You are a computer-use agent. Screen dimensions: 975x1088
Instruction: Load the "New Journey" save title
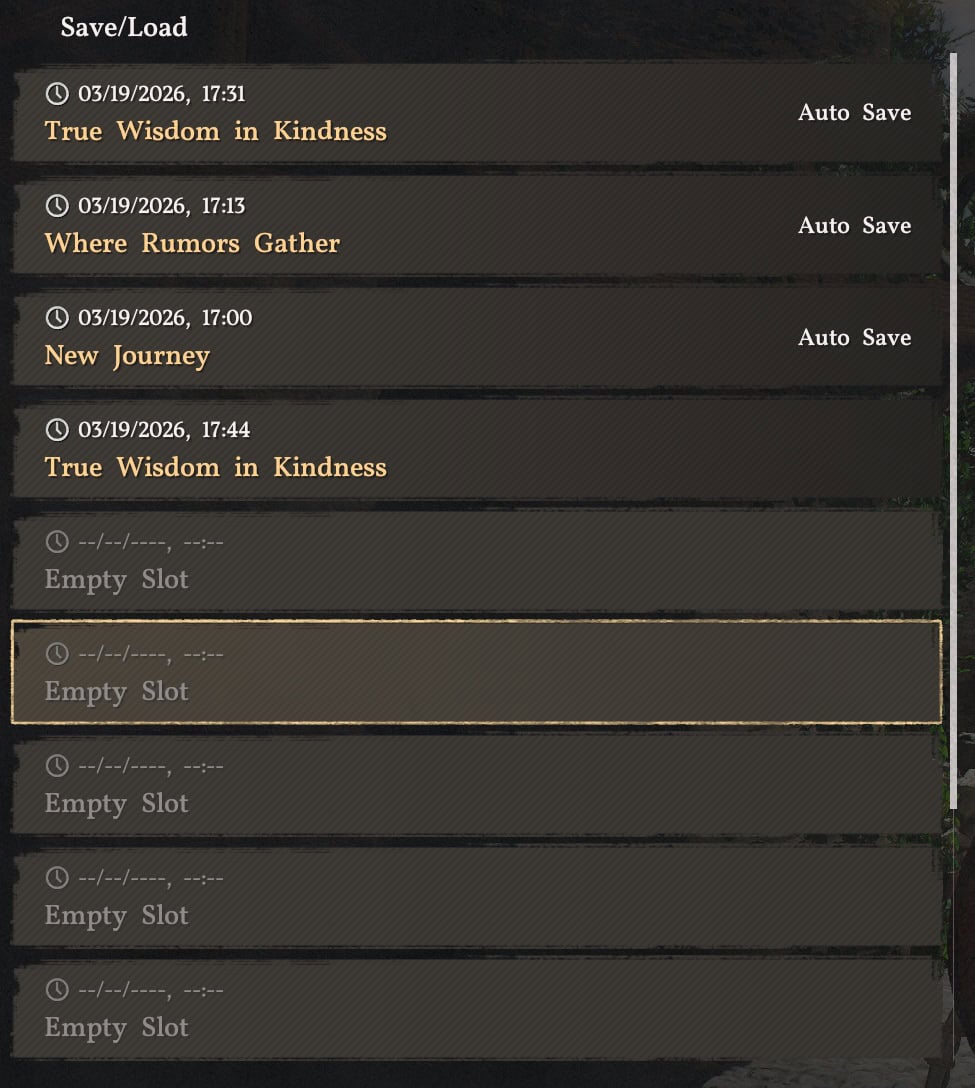pos(127,356)
